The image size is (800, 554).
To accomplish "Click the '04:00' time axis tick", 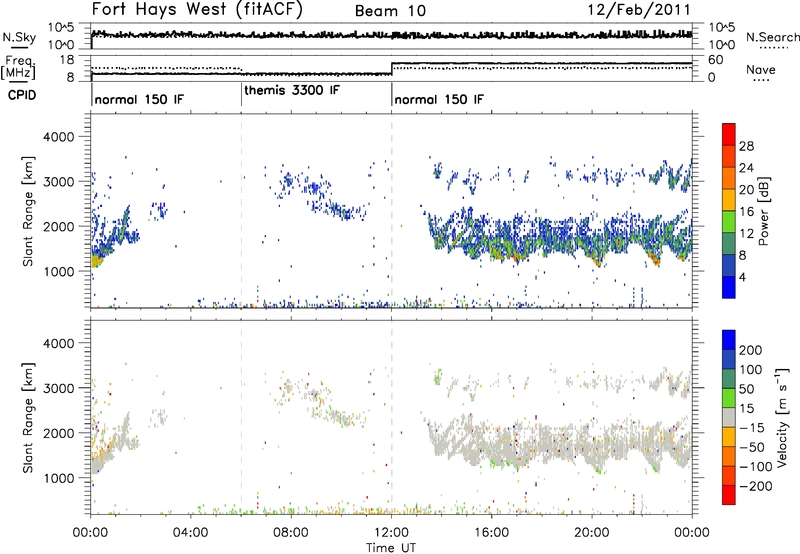I will tap(191, 533).
